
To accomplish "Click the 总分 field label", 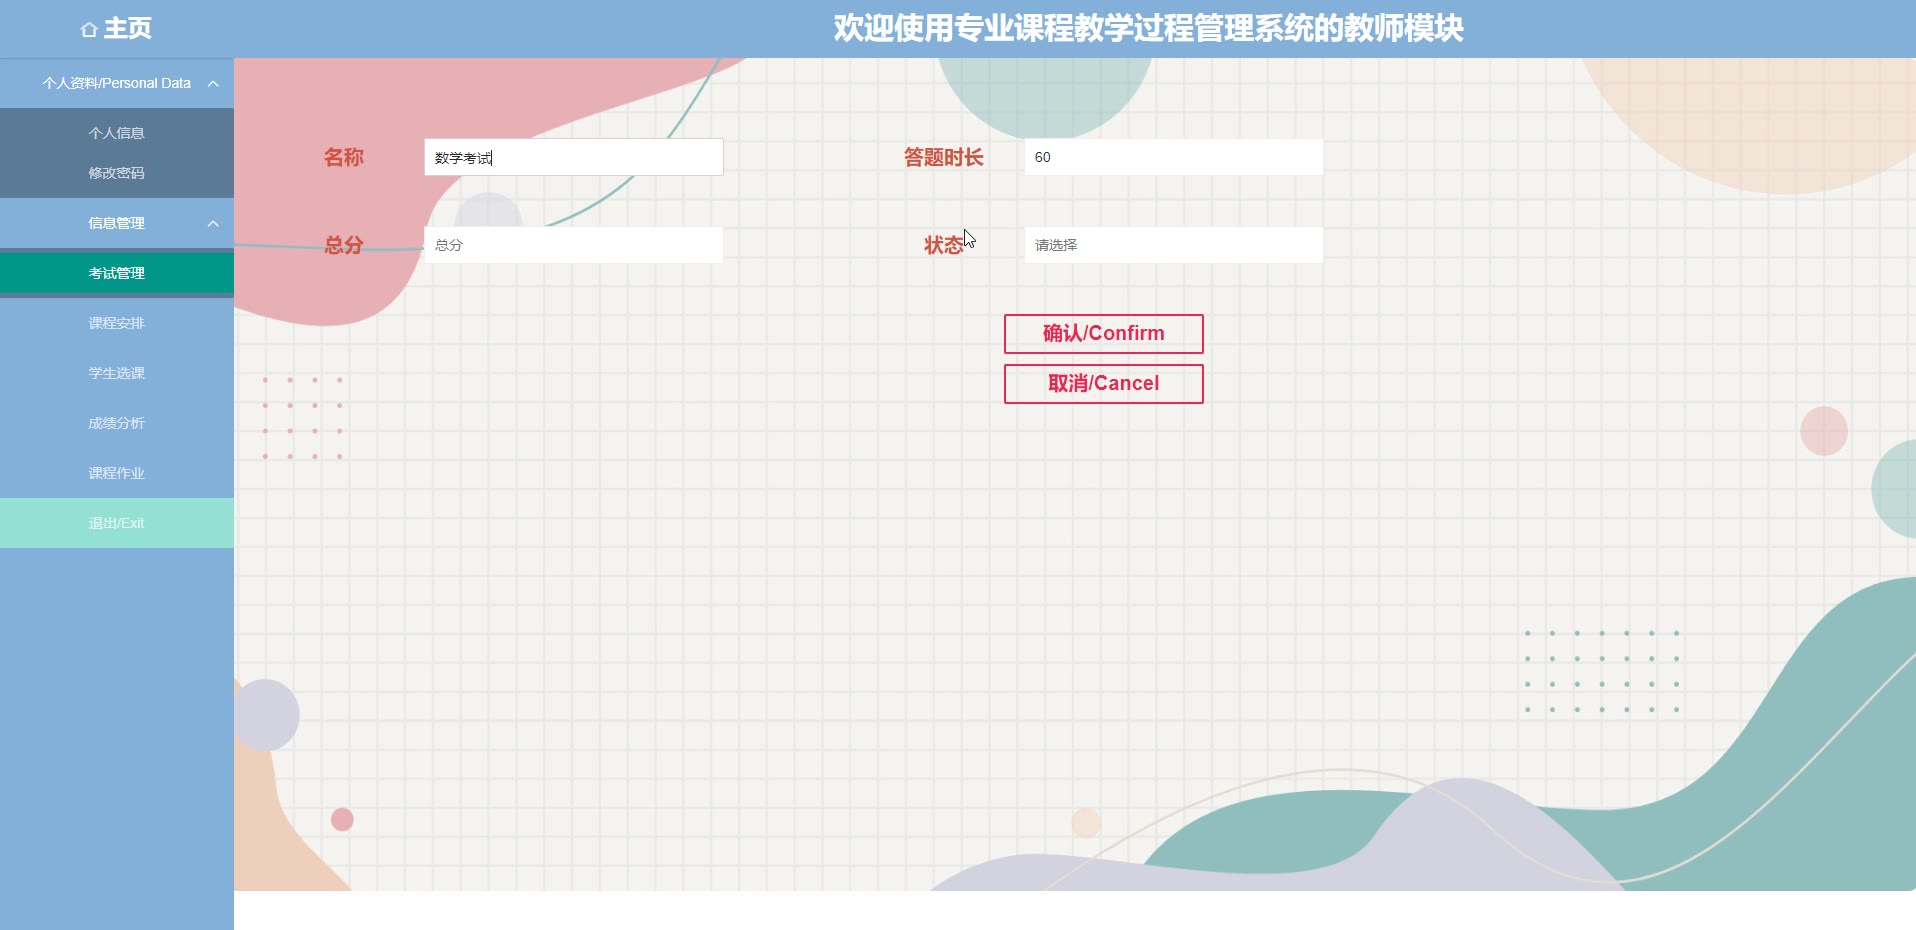I will [x=344, y=245].
